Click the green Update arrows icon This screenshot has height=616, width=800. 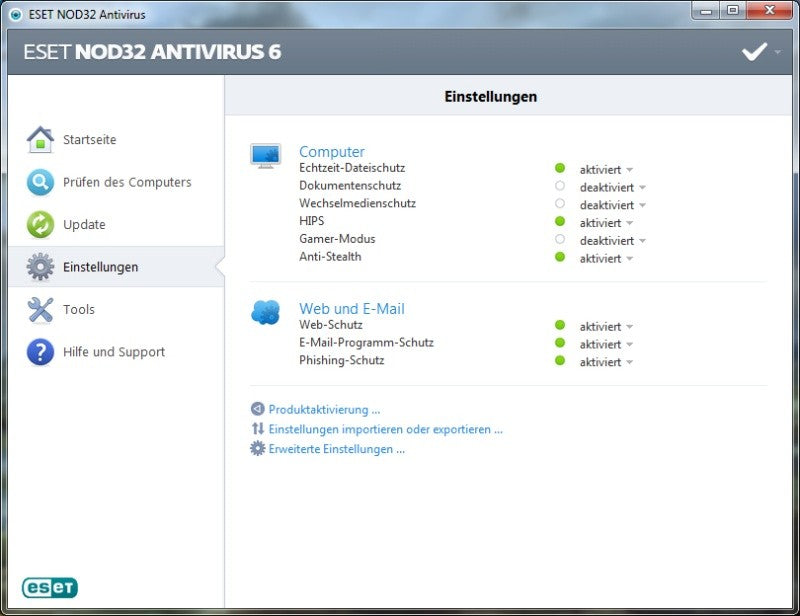pyautogui.click(x=40, y=225)
